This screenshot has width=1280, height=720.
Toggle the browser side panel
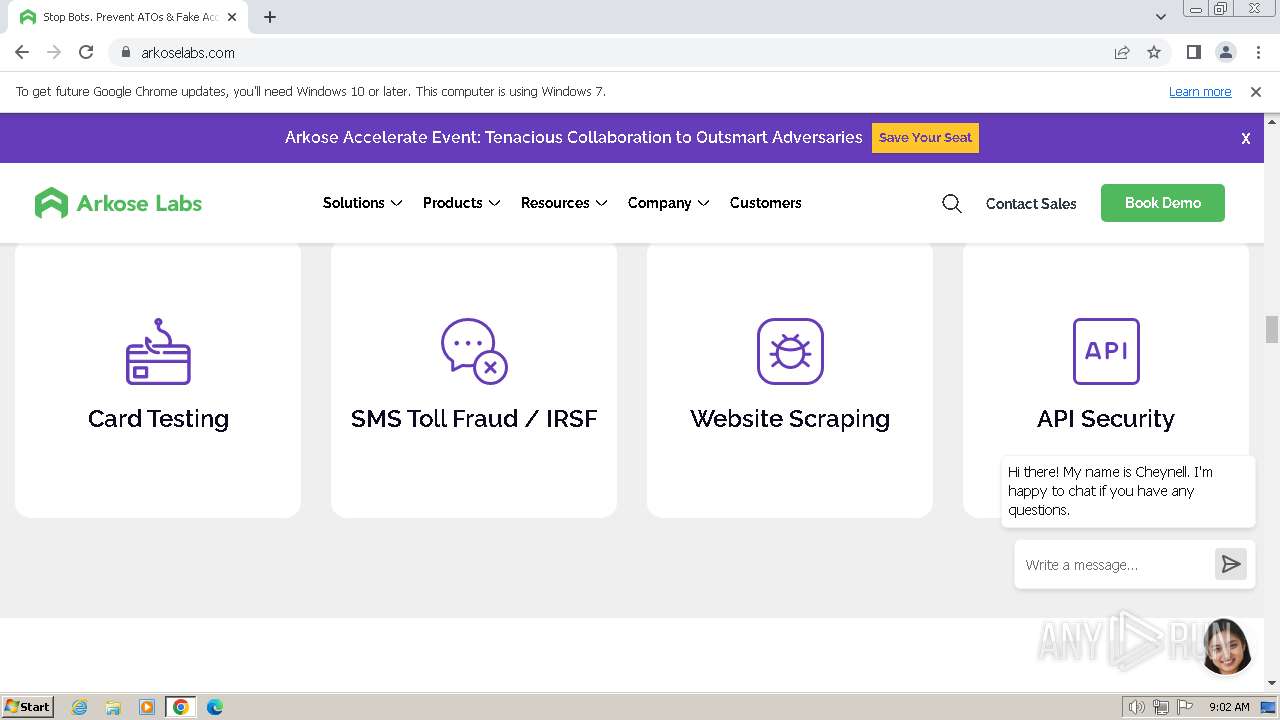coord(1193,53)
